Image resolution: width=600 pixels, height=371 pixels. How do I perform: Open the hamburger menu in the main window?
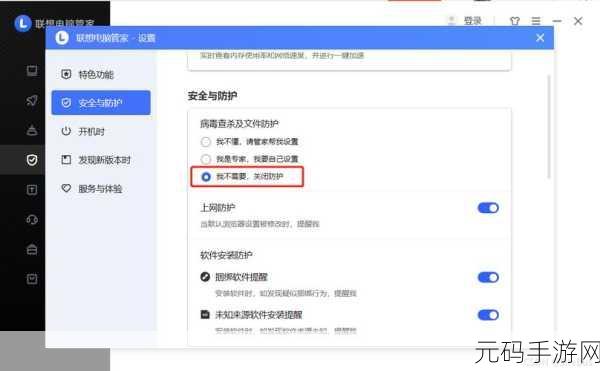pos(536,21)
